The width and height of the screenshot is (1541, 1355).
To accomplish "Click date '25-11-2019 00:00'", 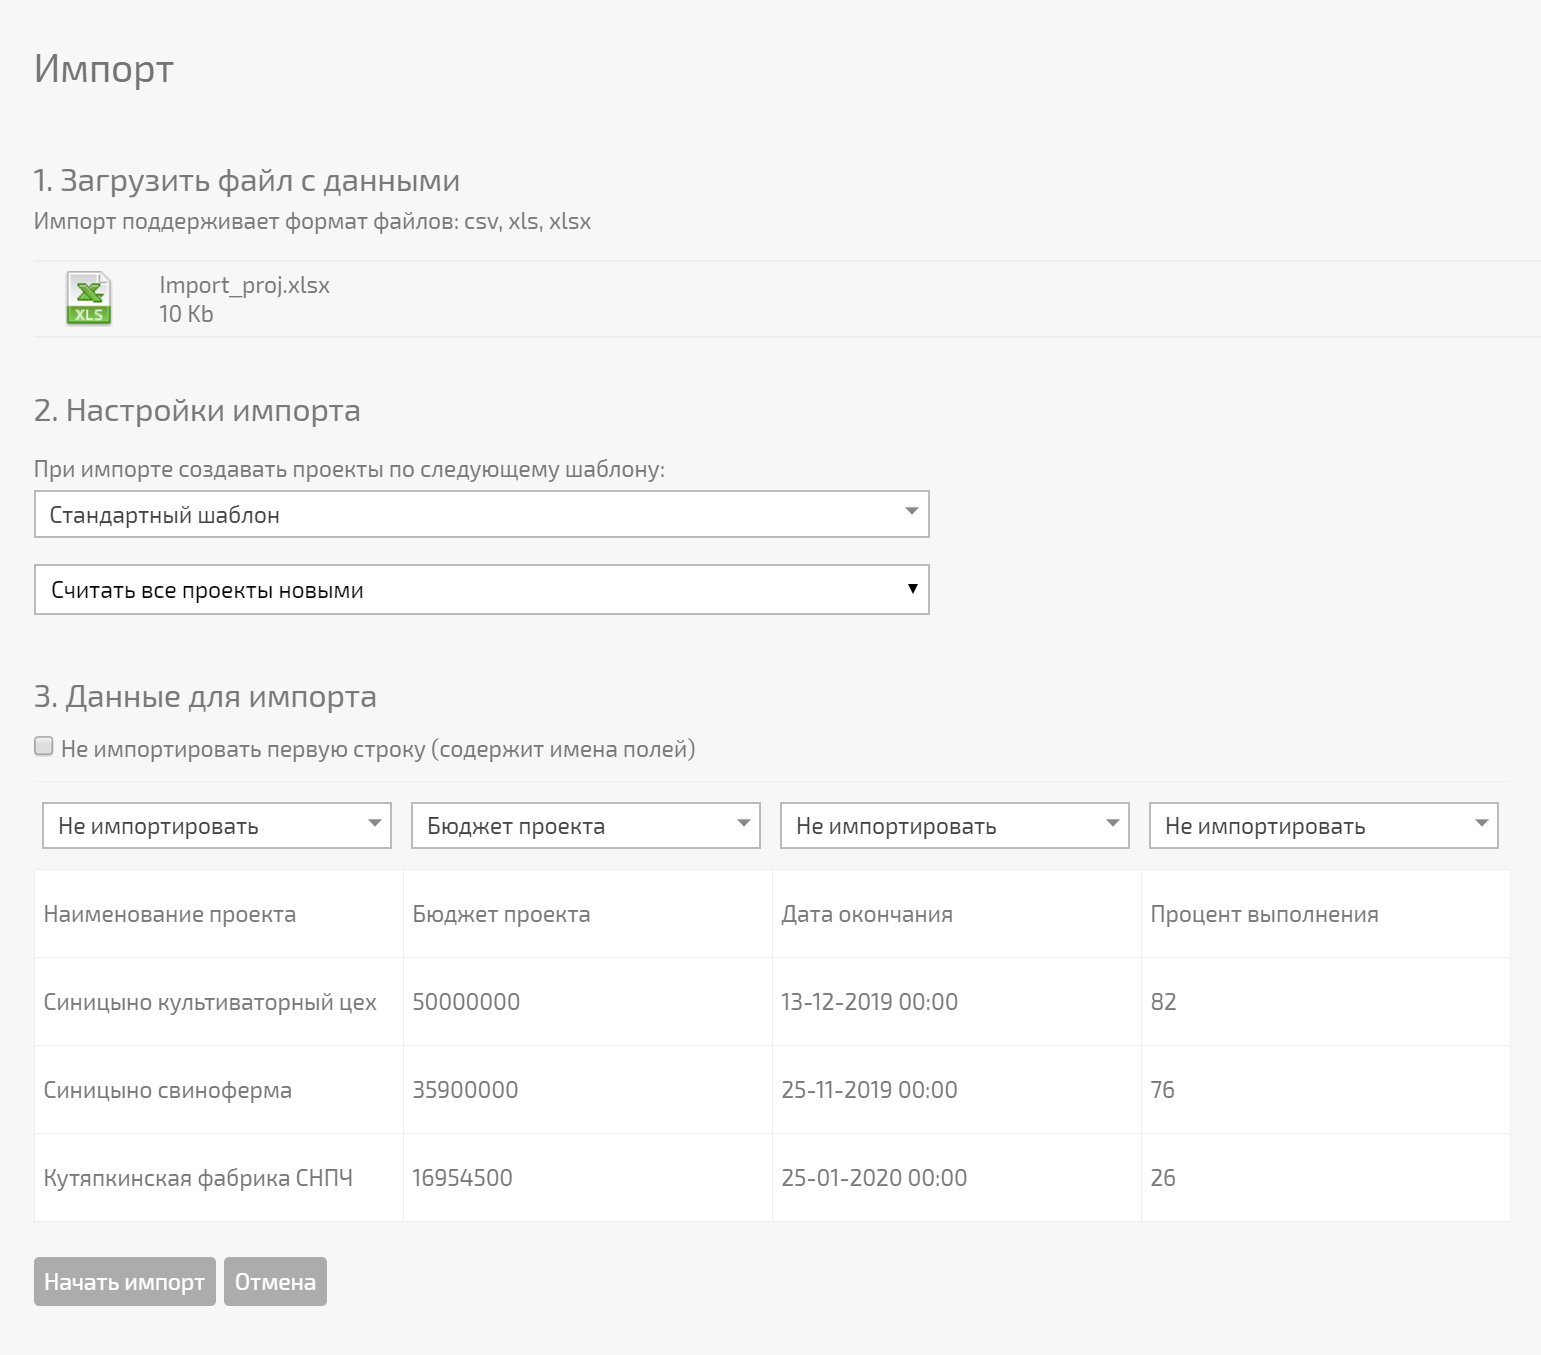I will coord(869,1090).
